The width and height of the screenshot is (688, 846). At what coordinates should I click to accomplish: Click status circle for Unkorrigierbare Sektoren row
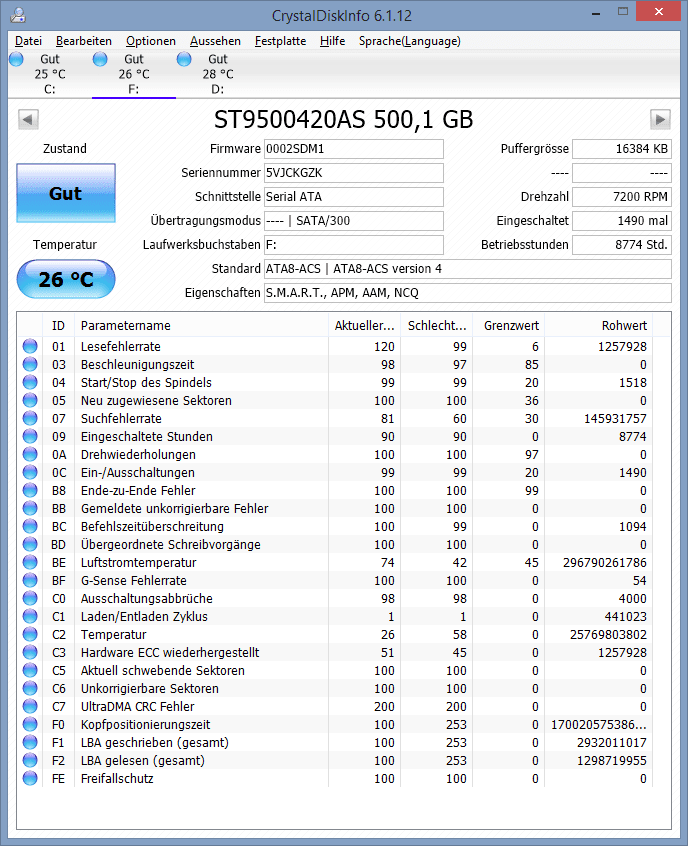(30, 688)
